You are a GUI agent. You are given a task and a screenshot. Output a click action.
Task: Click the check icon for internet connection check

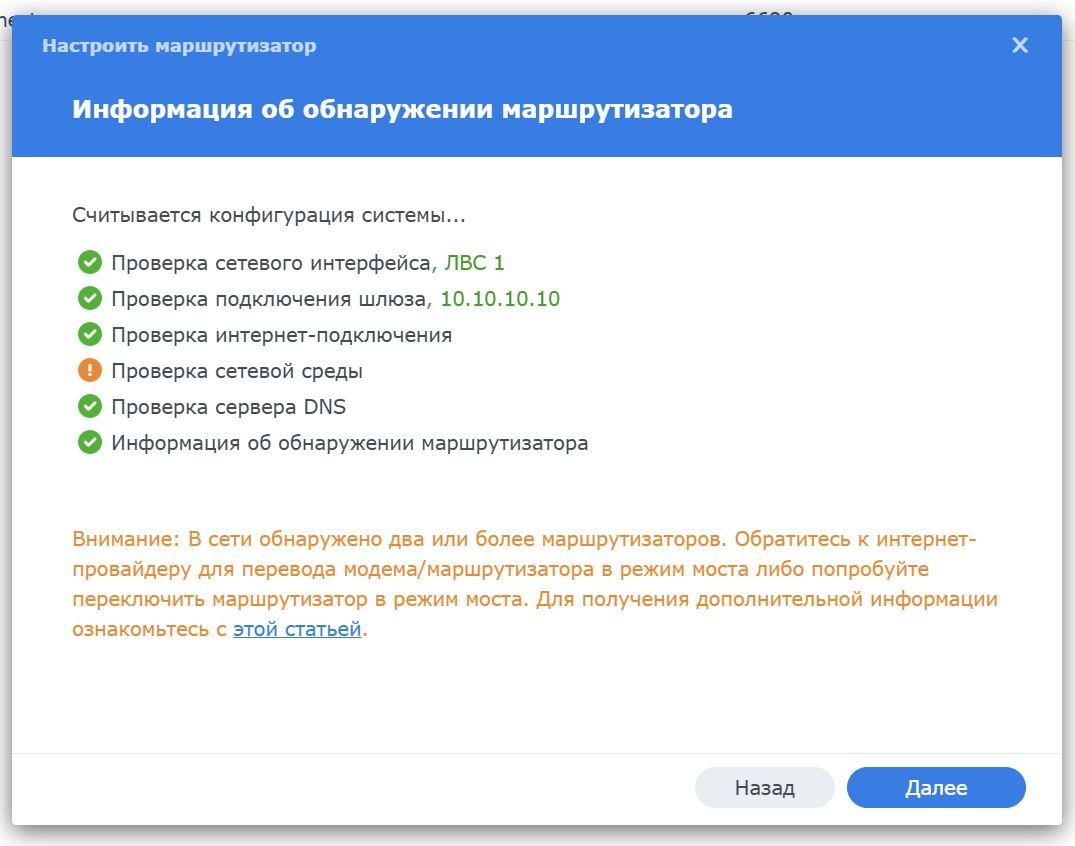point(90,335)
